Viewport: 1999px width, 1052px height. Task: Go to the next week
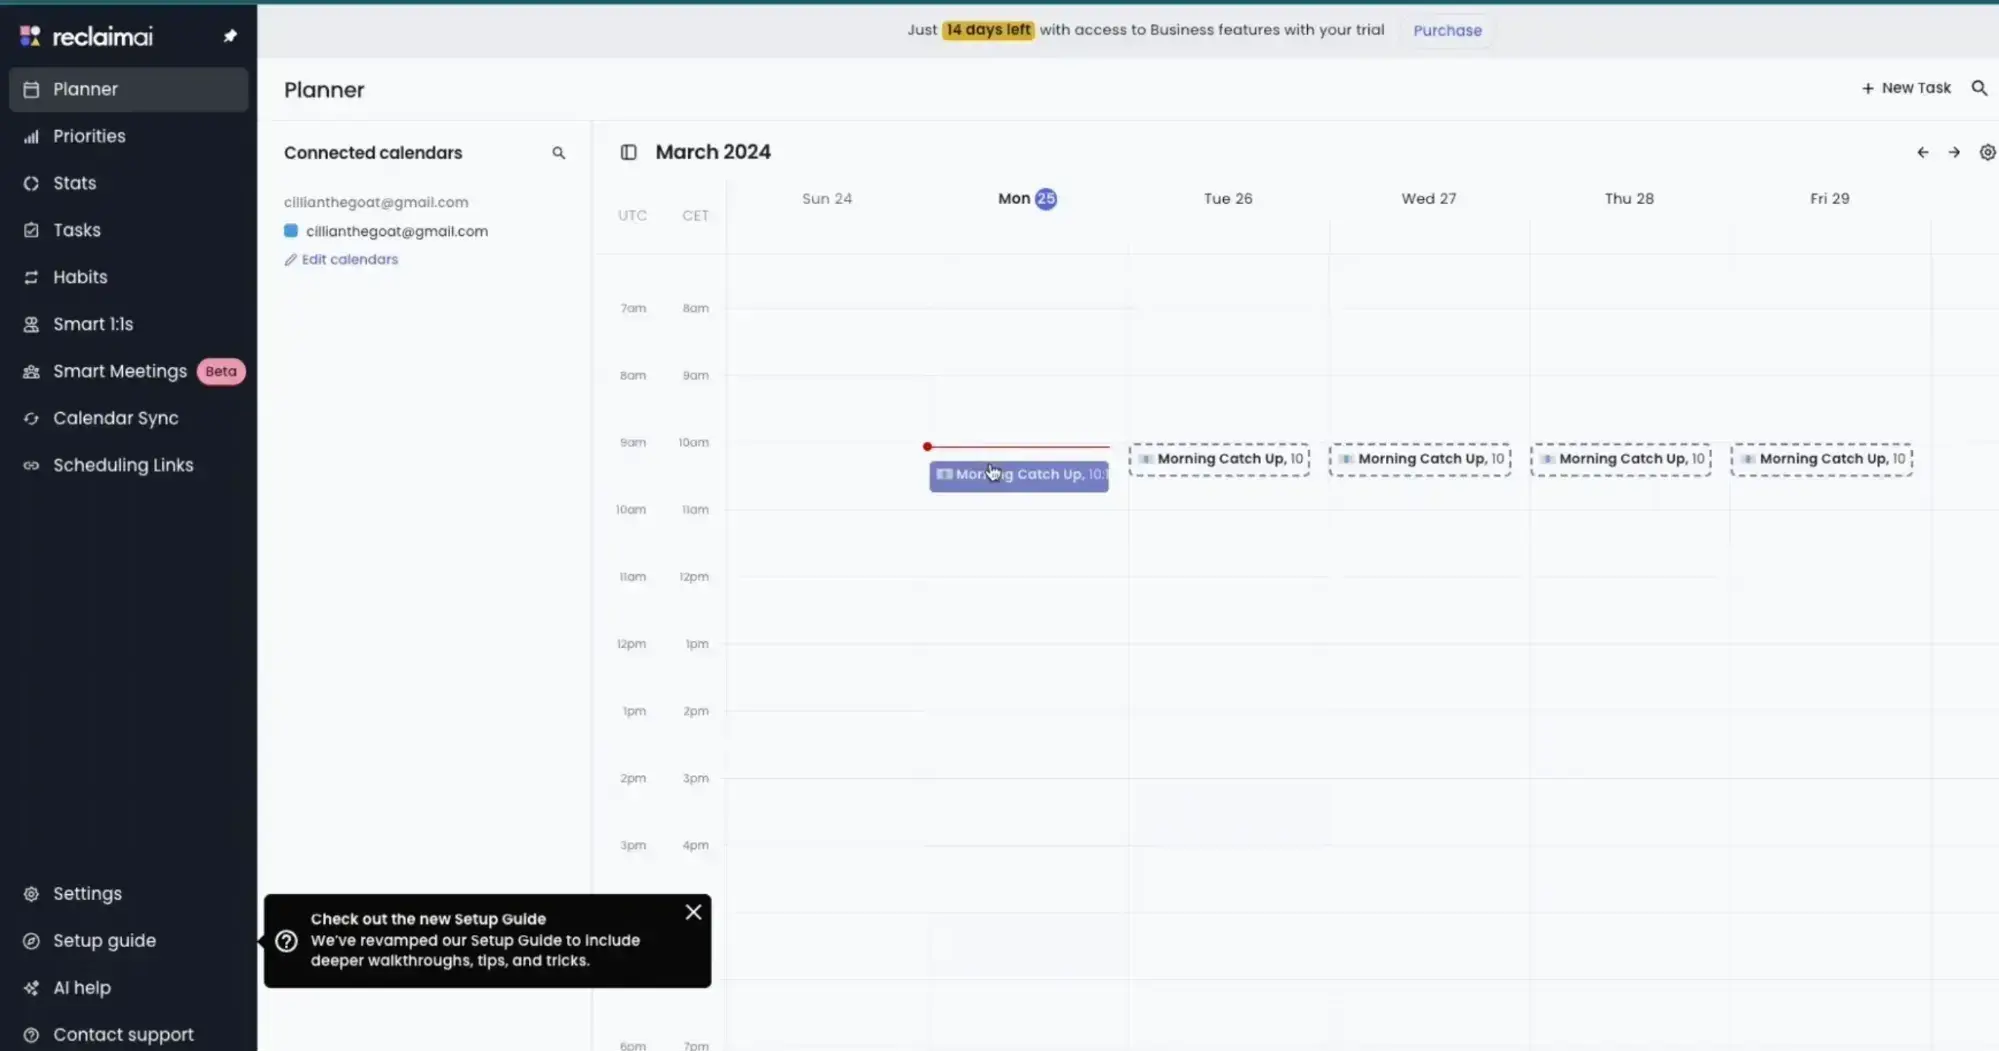(1952, 152)
